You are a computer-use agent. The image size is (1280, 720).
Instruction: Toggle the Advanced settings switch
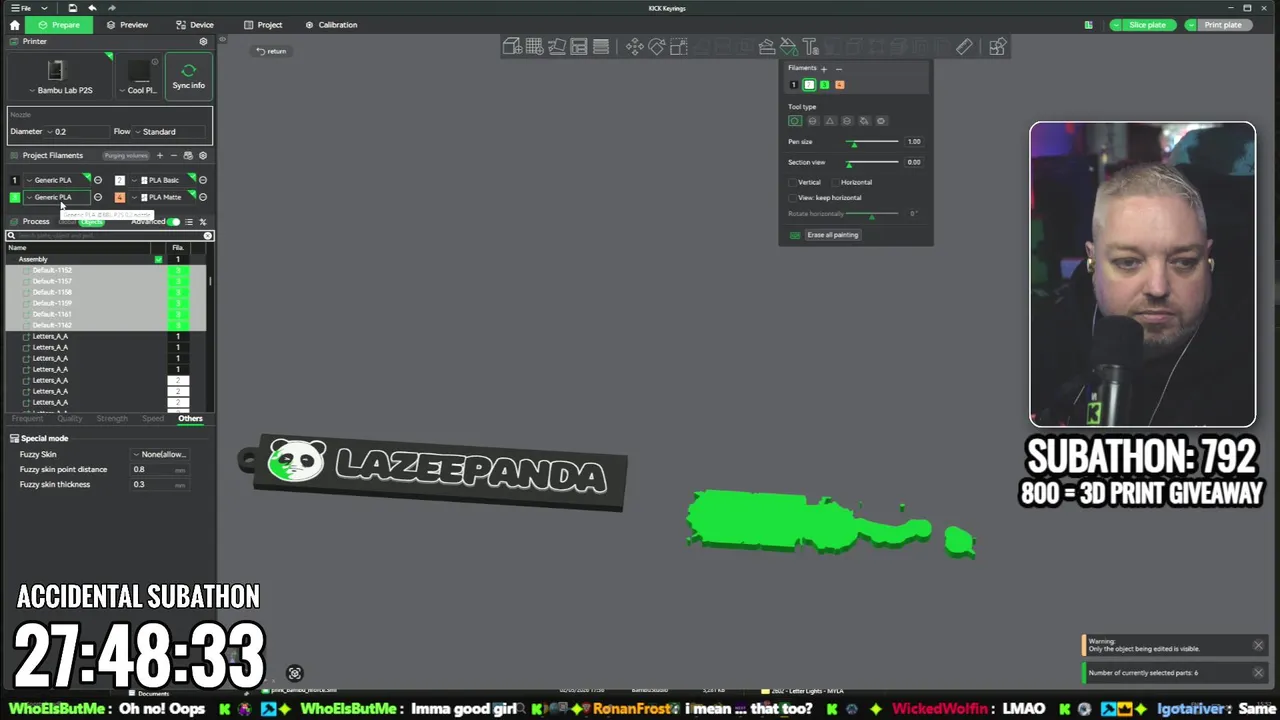point(173,222)
